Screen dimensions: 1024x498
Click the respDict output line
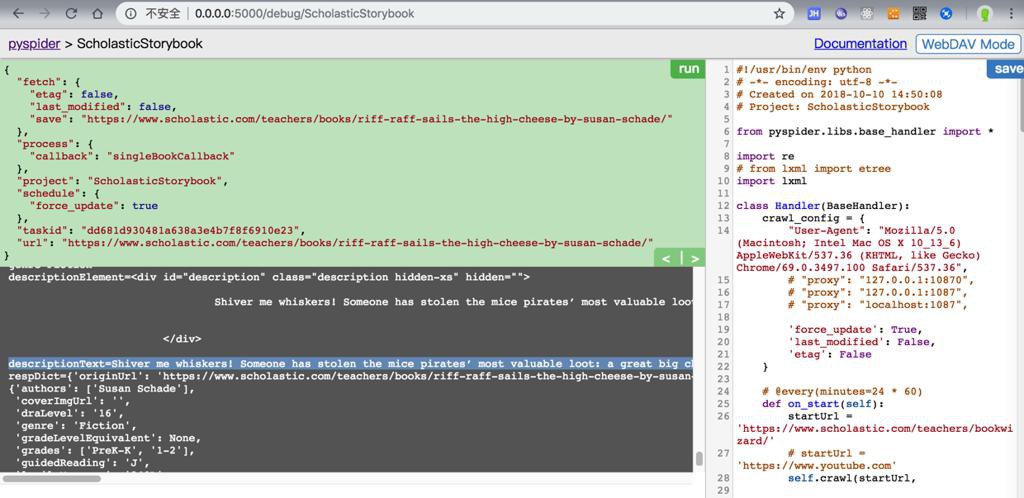pos(350,376)
